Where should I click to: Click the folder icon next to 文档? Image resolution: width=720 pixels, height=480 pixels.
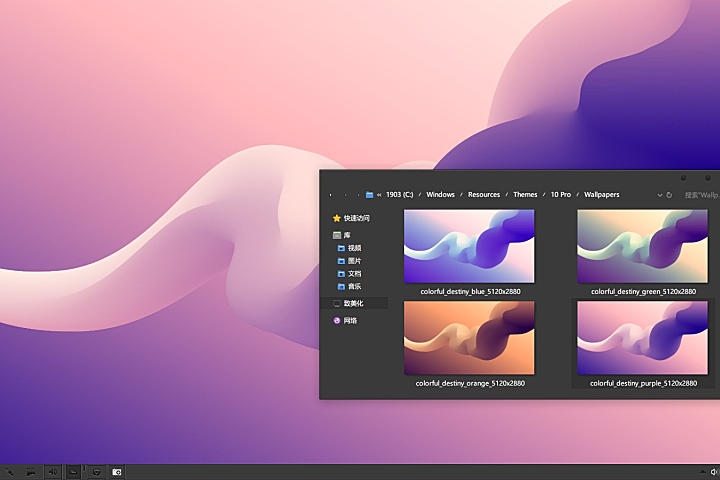(x=341, y=274)
